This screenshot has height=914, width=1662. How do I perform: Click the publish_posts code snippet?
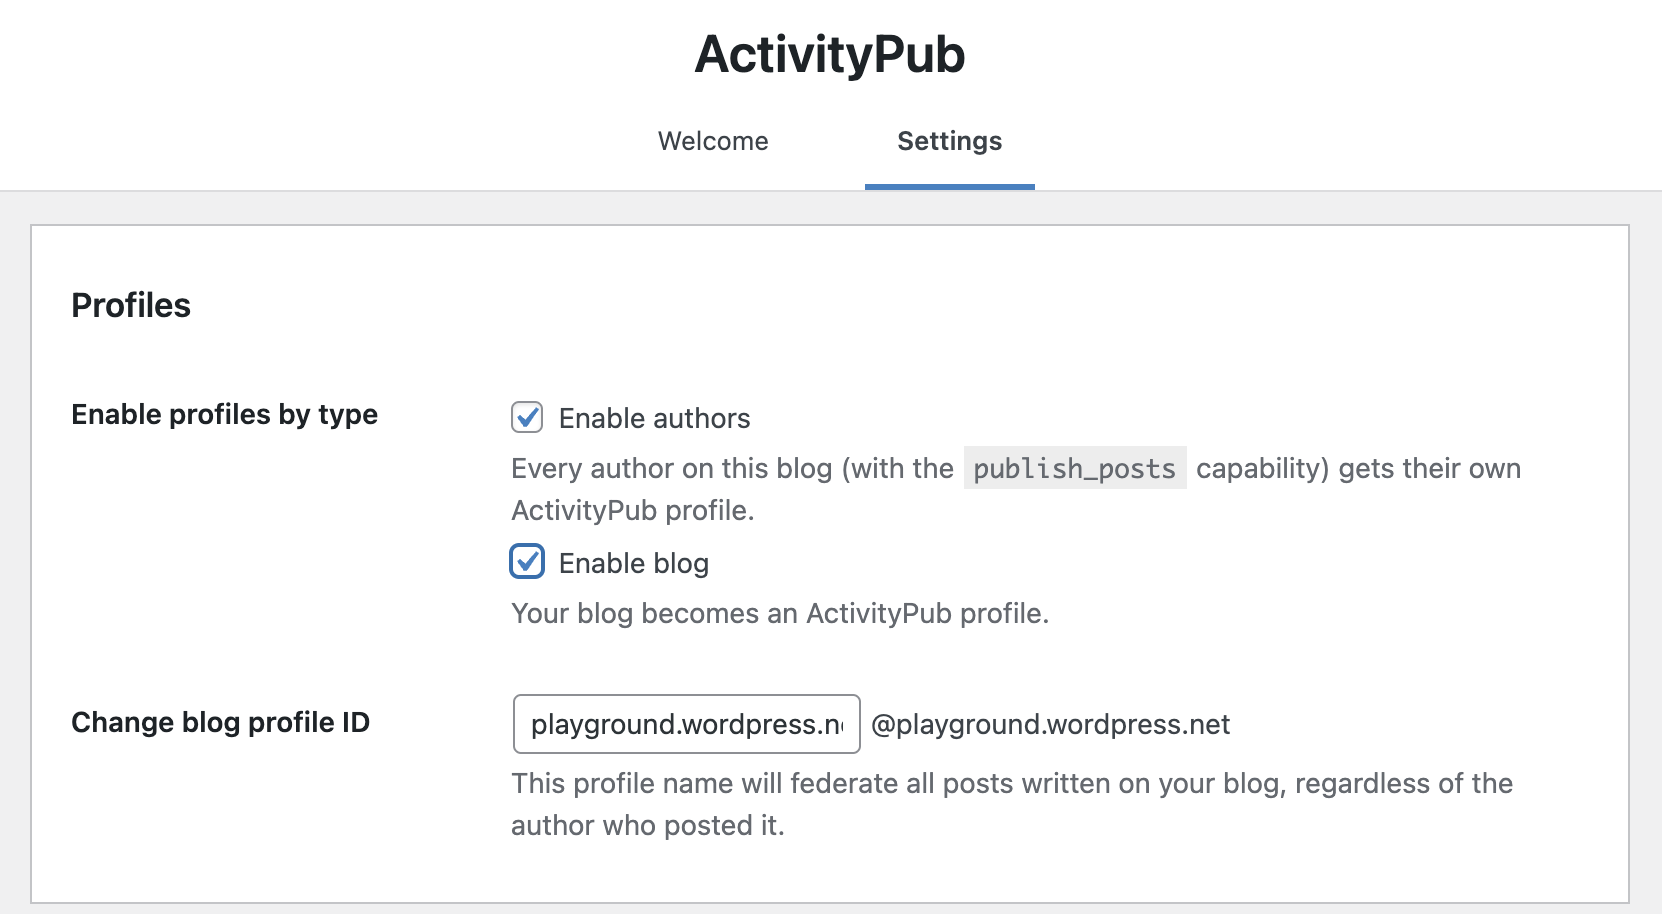[x=1074, y=468]
